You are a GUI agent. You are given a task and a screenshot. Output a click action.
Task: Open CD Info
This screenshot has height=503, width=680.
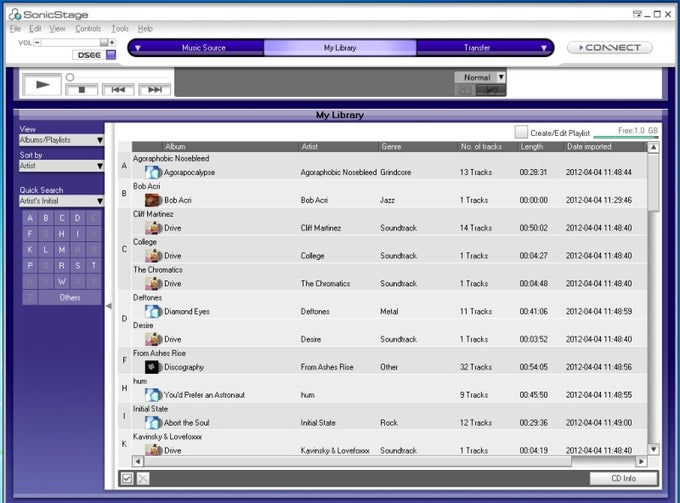[623, 478]
